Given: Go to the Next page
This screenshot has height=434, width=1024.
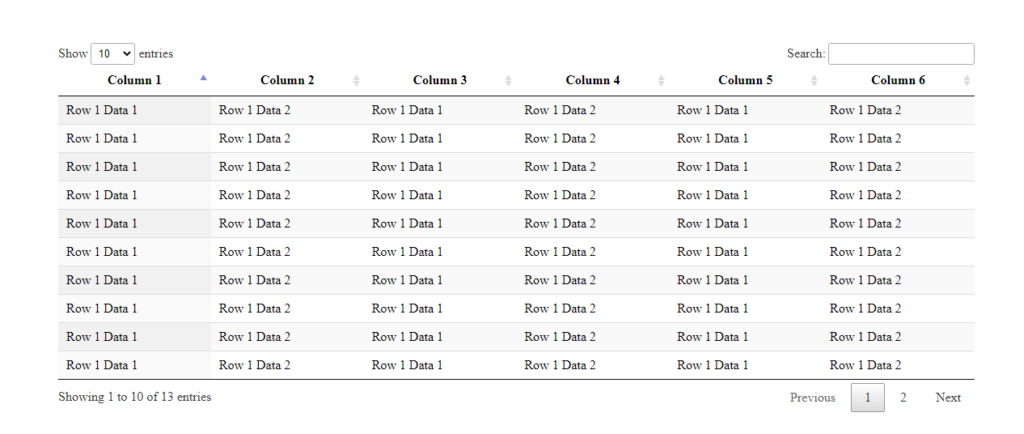Looking at the screenshot, I should pos(948,397).
